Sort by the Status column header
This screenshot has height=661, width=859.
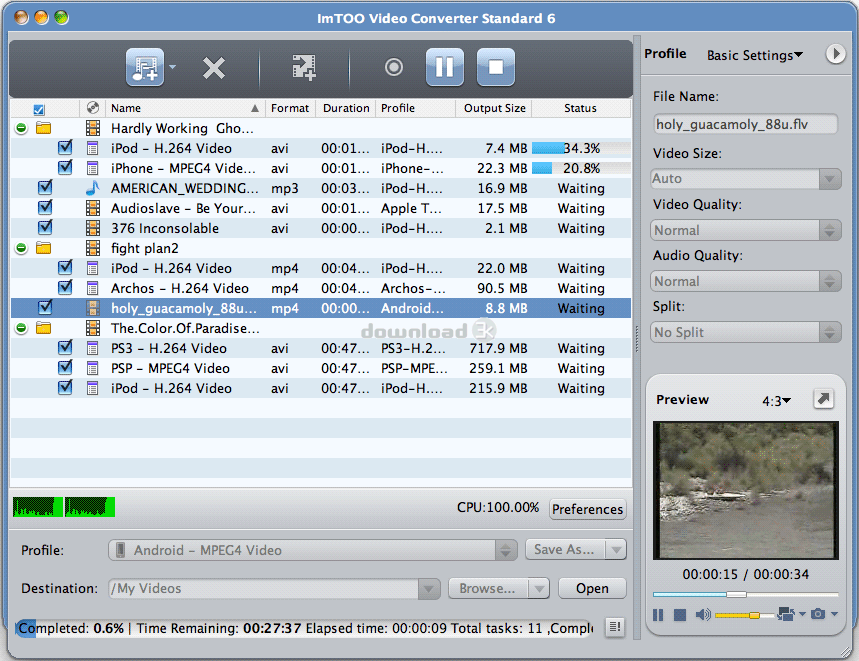pyautogui.click(x=580, y=108)
